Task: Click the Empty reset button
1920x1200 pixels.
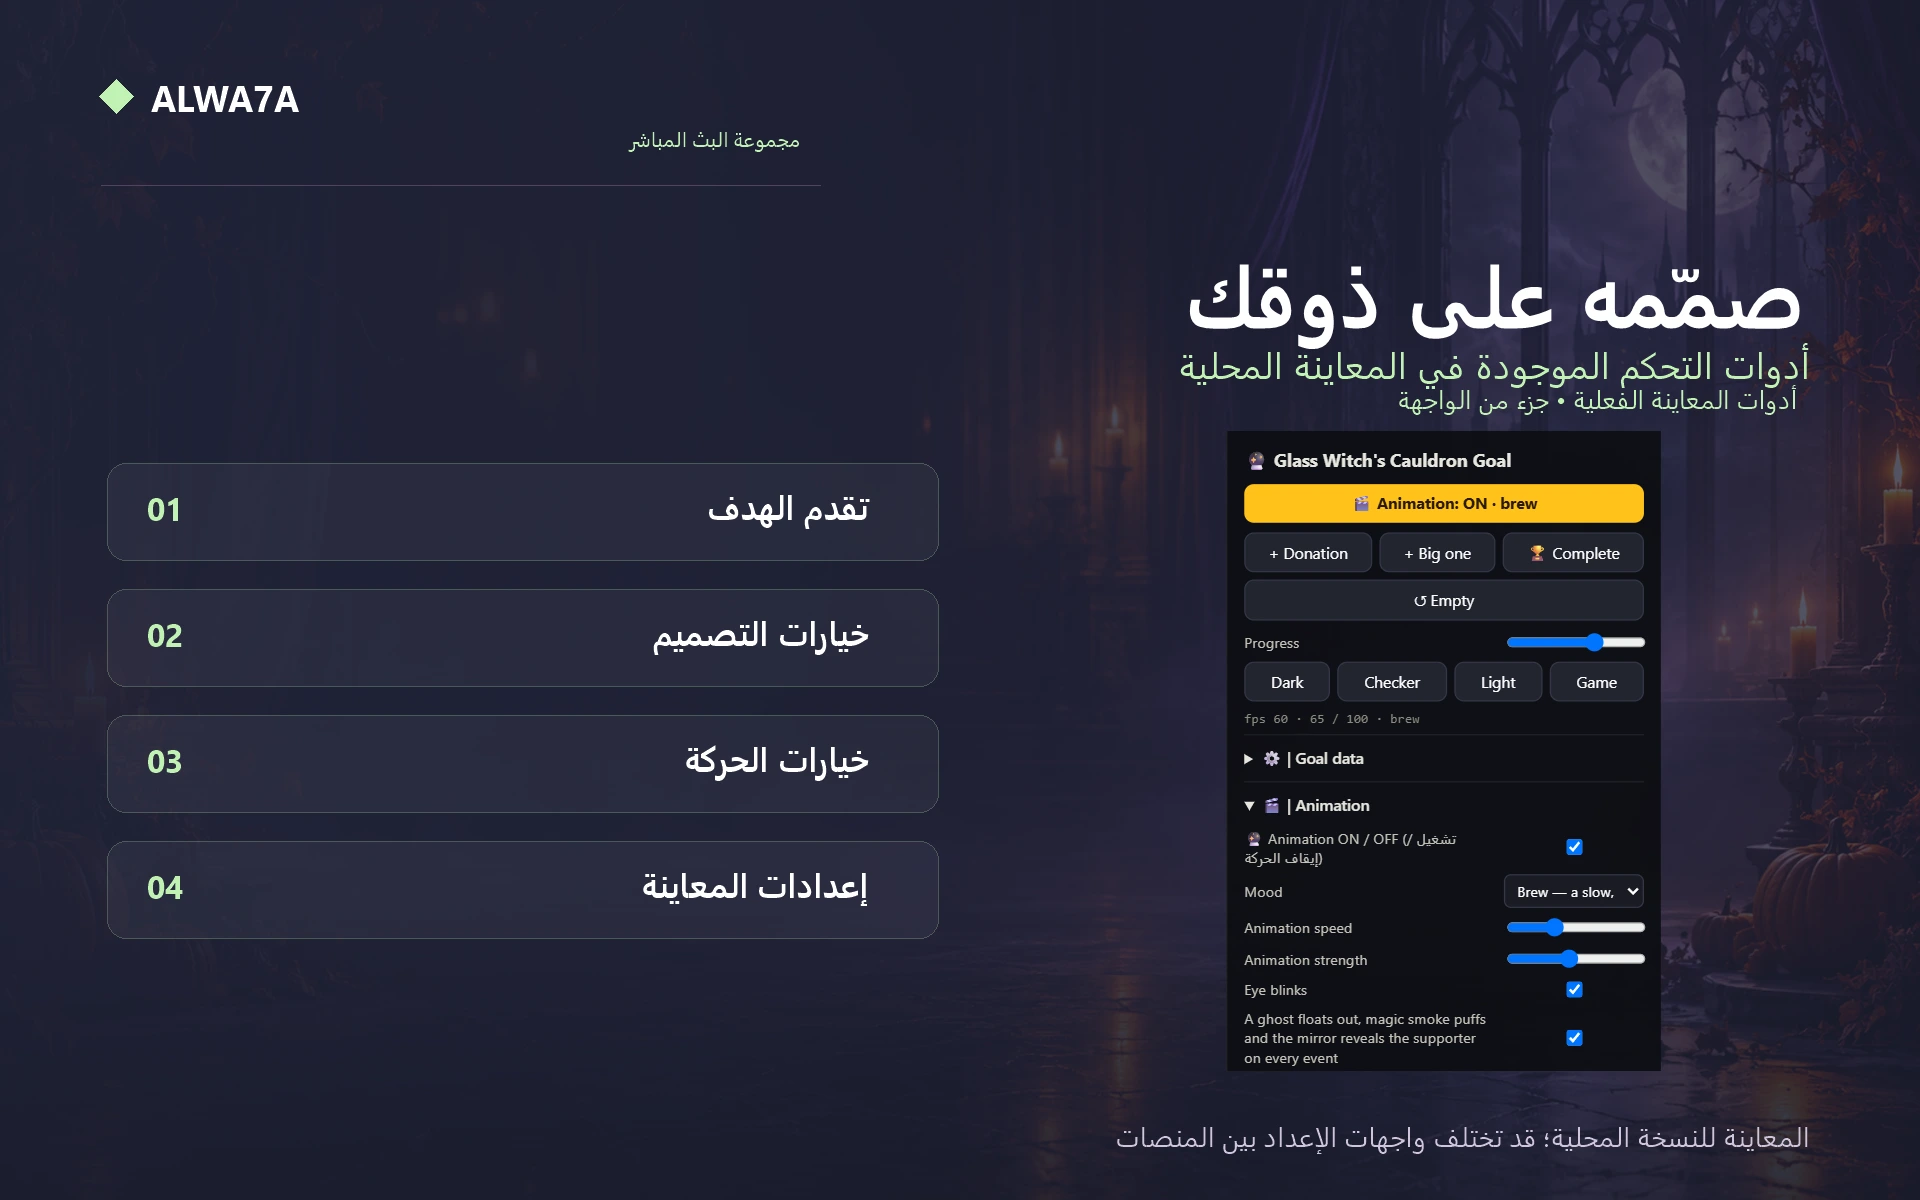Action: (x=1443, y=601)
